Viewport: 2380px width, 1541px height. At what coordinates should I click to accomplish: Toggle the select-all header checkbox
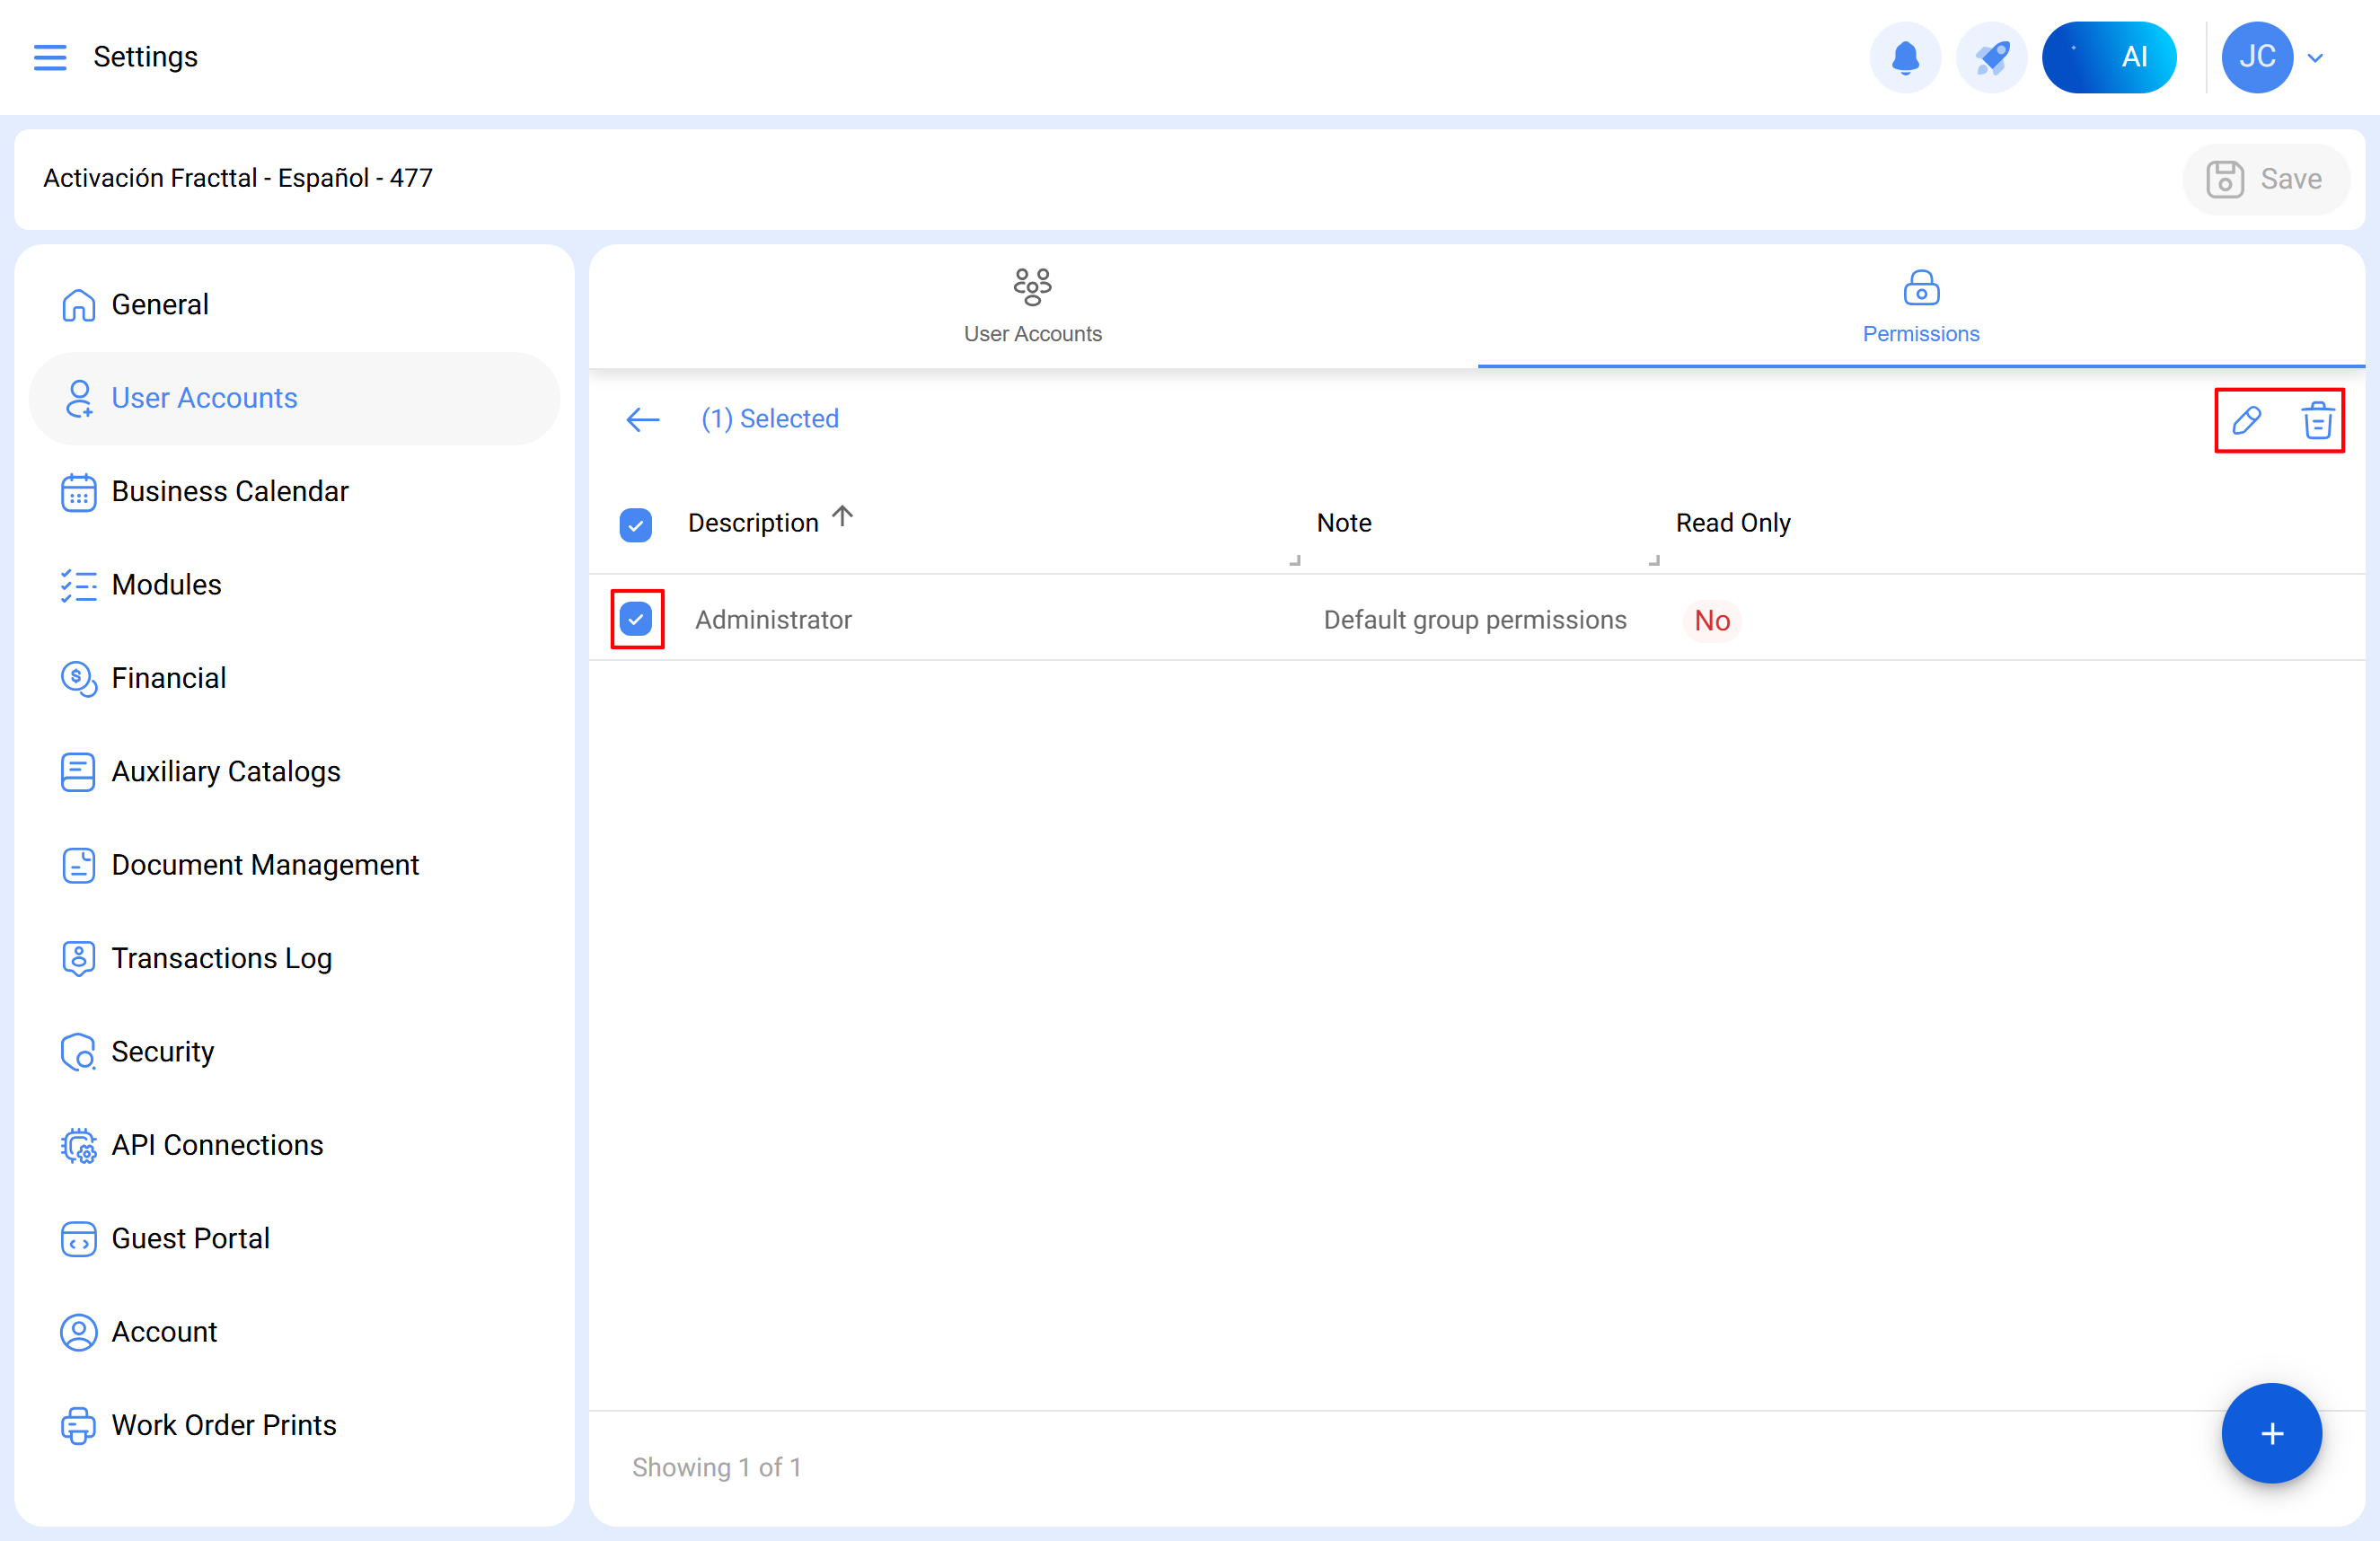pos(636,524)
